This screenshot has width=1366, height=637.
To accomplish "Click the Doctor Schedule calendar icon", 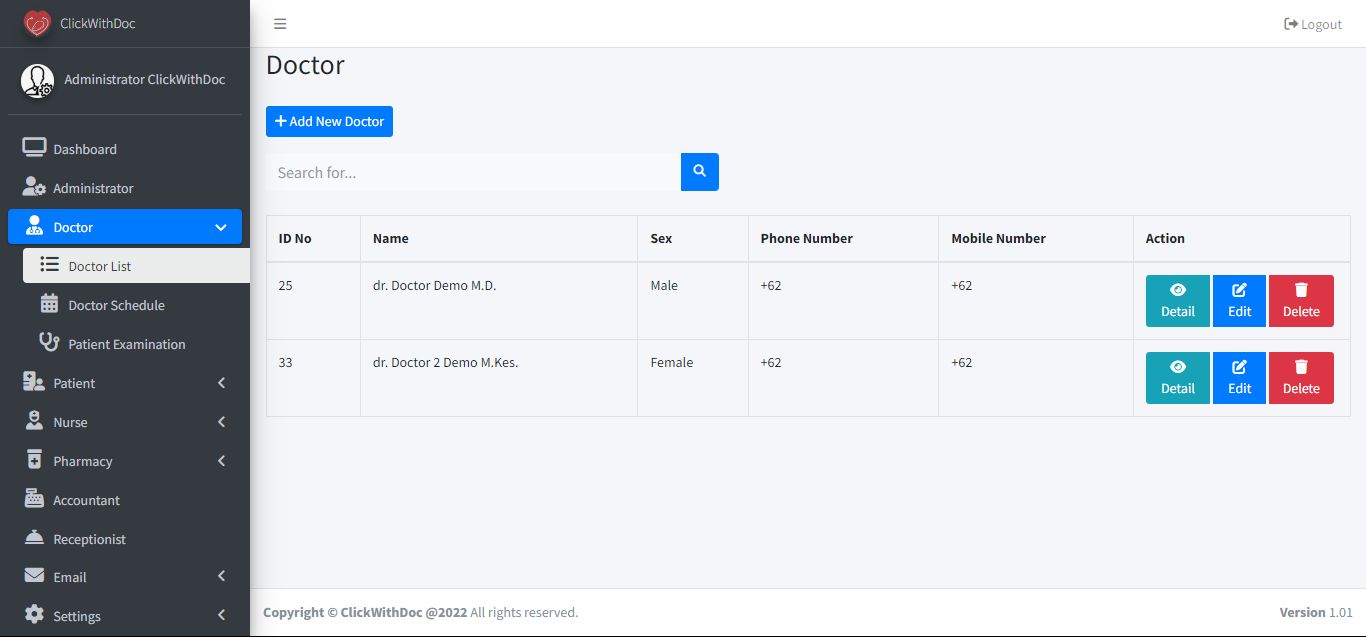I will pyautogui.click(x=49, y=304).
